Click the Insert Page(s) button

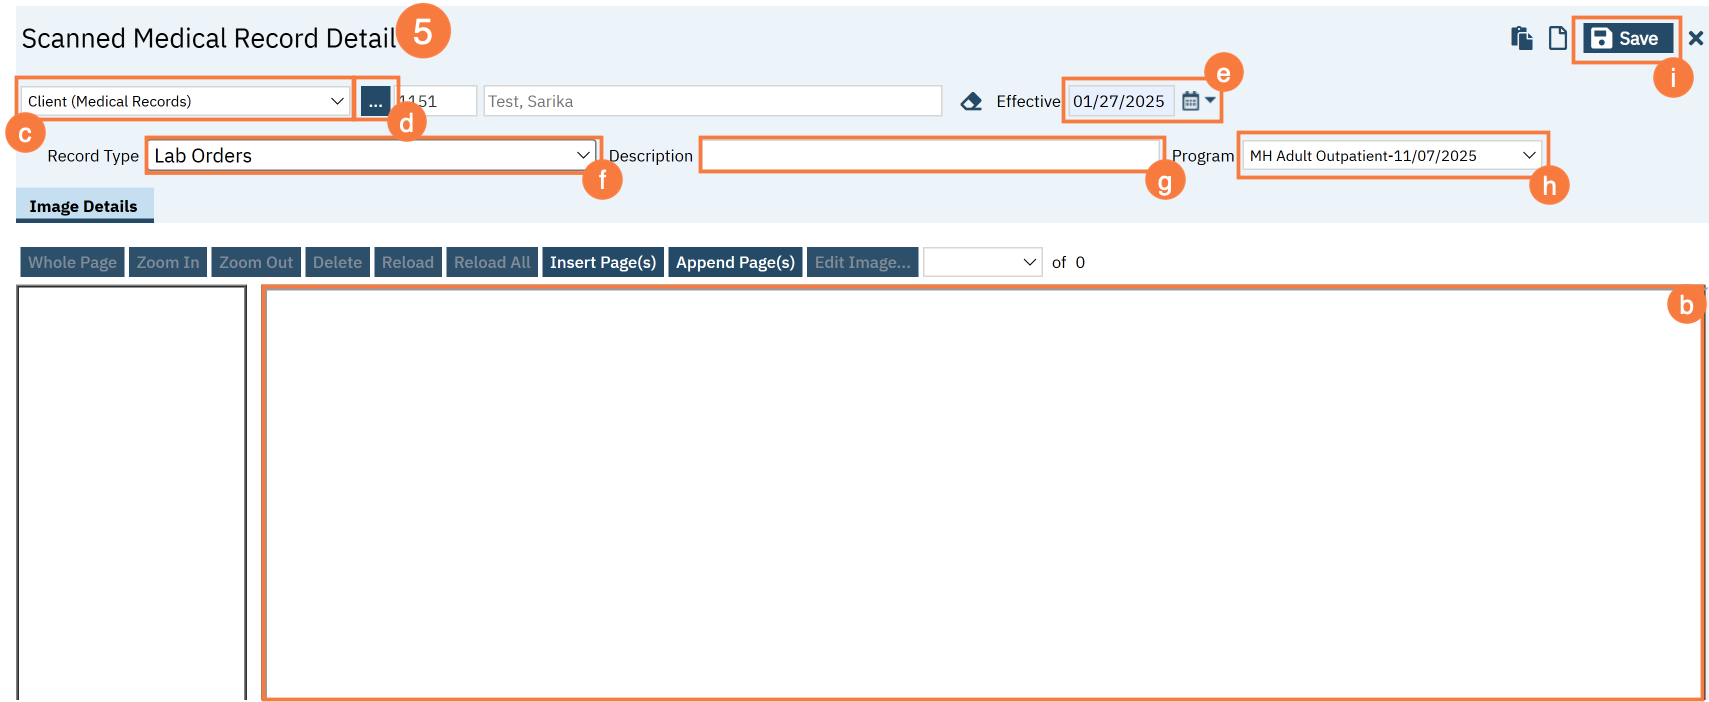(x=602, y=262)
